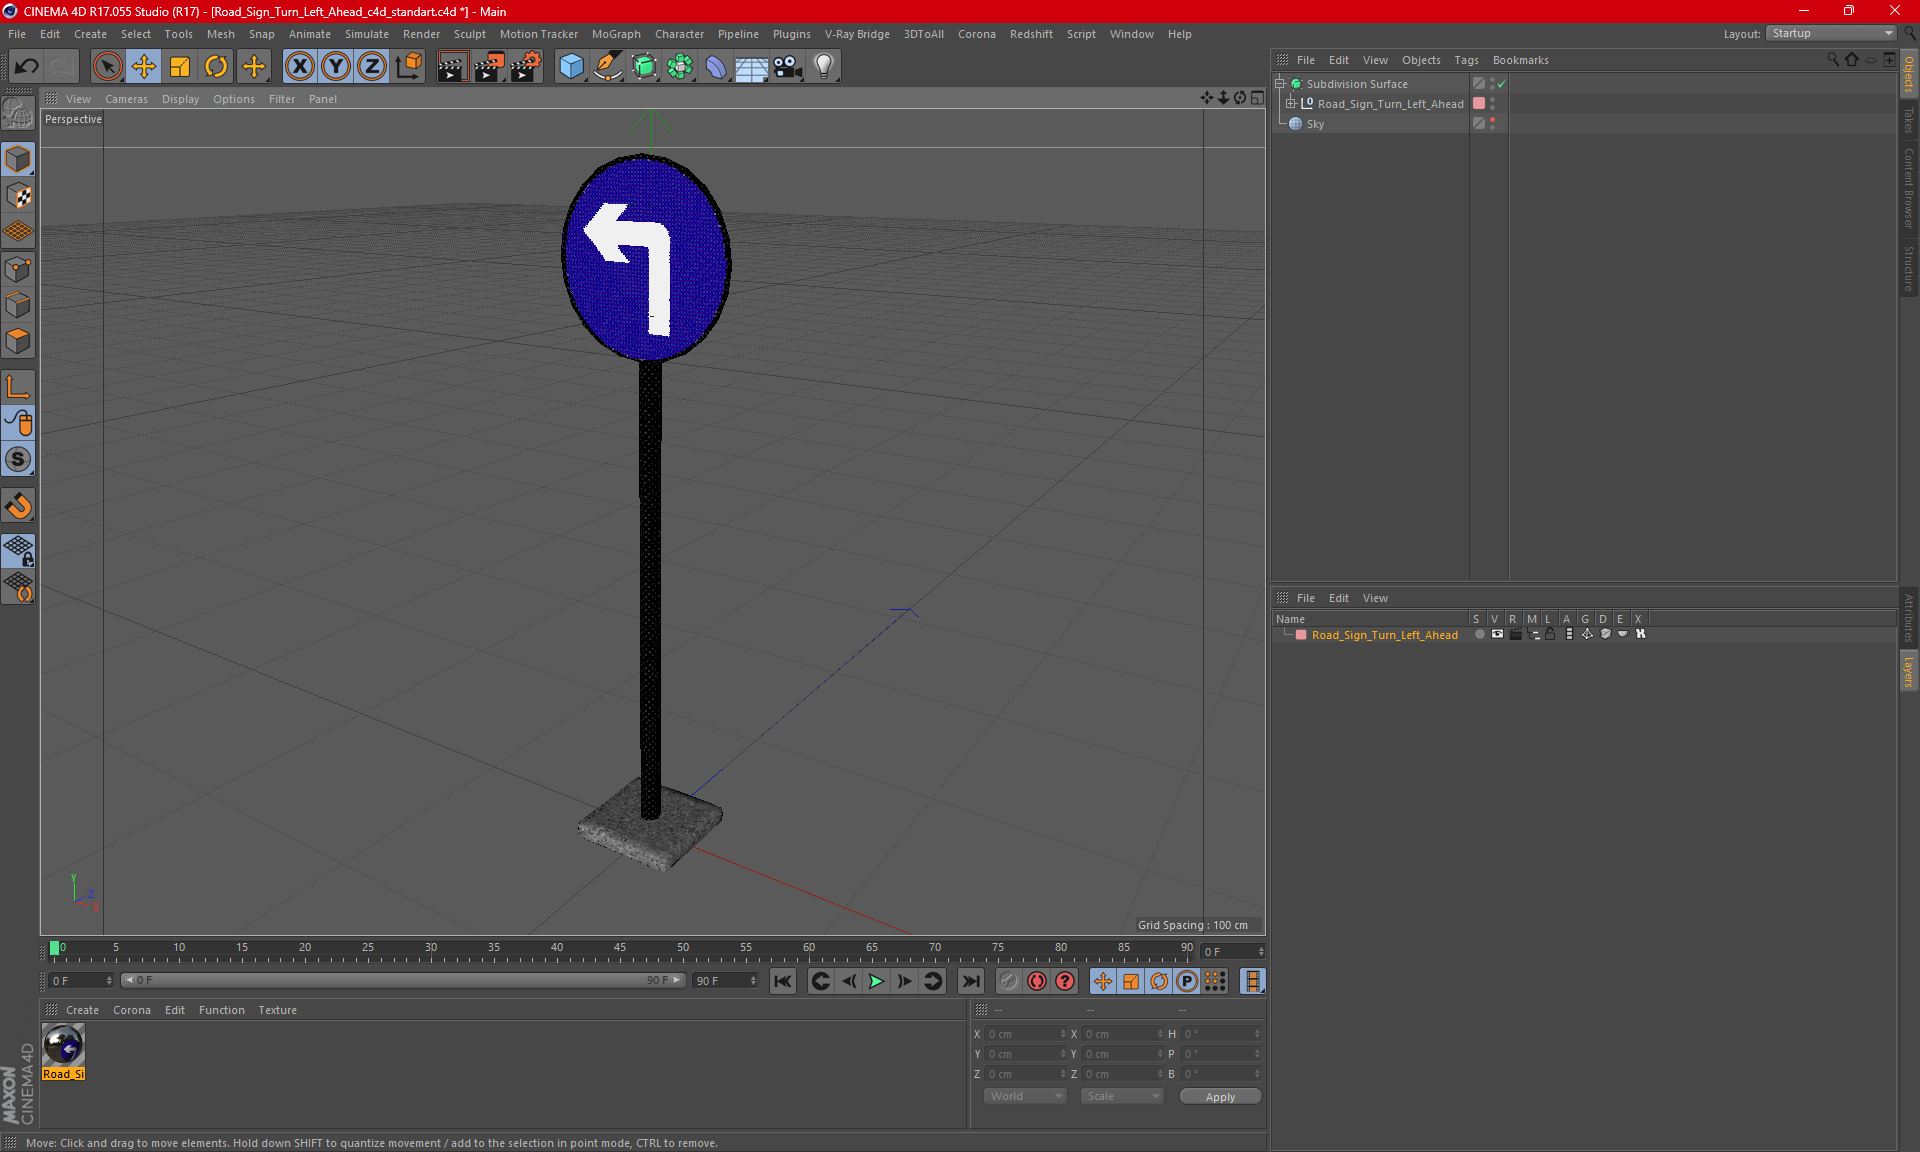Go to end of animation
This screenshot has height=1152, width=1920.
(x=970, y=981)
